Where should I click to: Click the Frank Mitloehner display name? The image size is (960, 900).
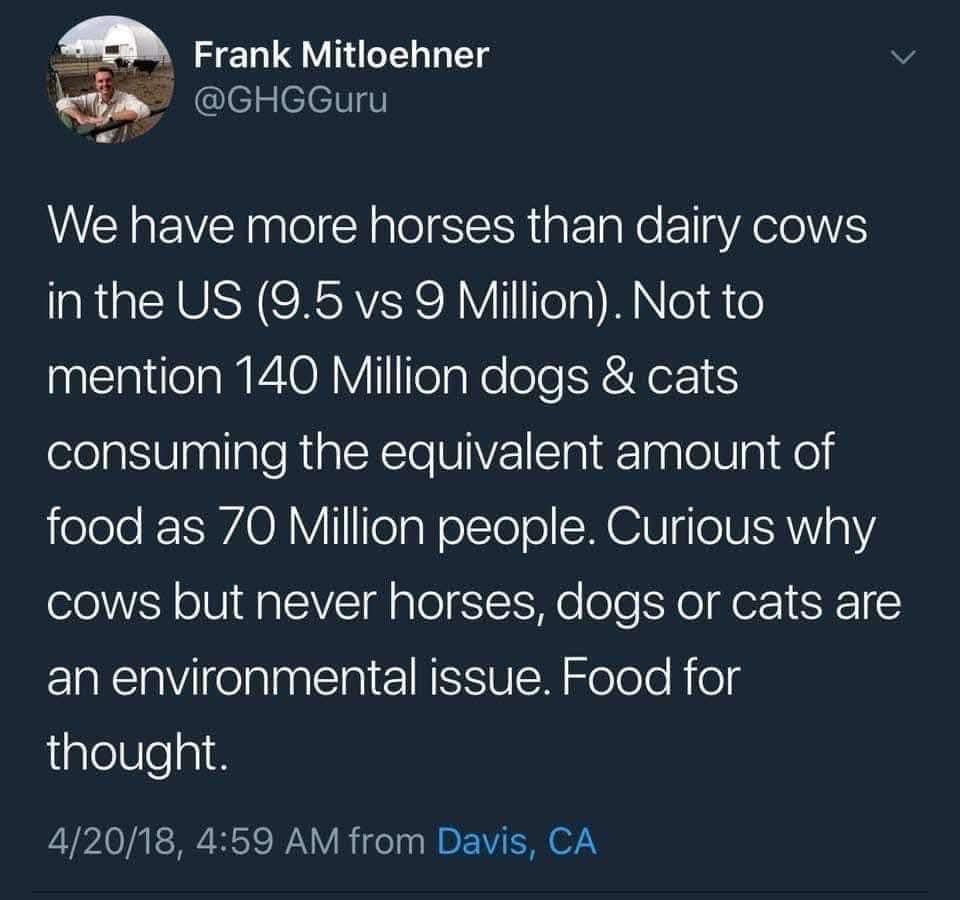(x=341, y=55)
